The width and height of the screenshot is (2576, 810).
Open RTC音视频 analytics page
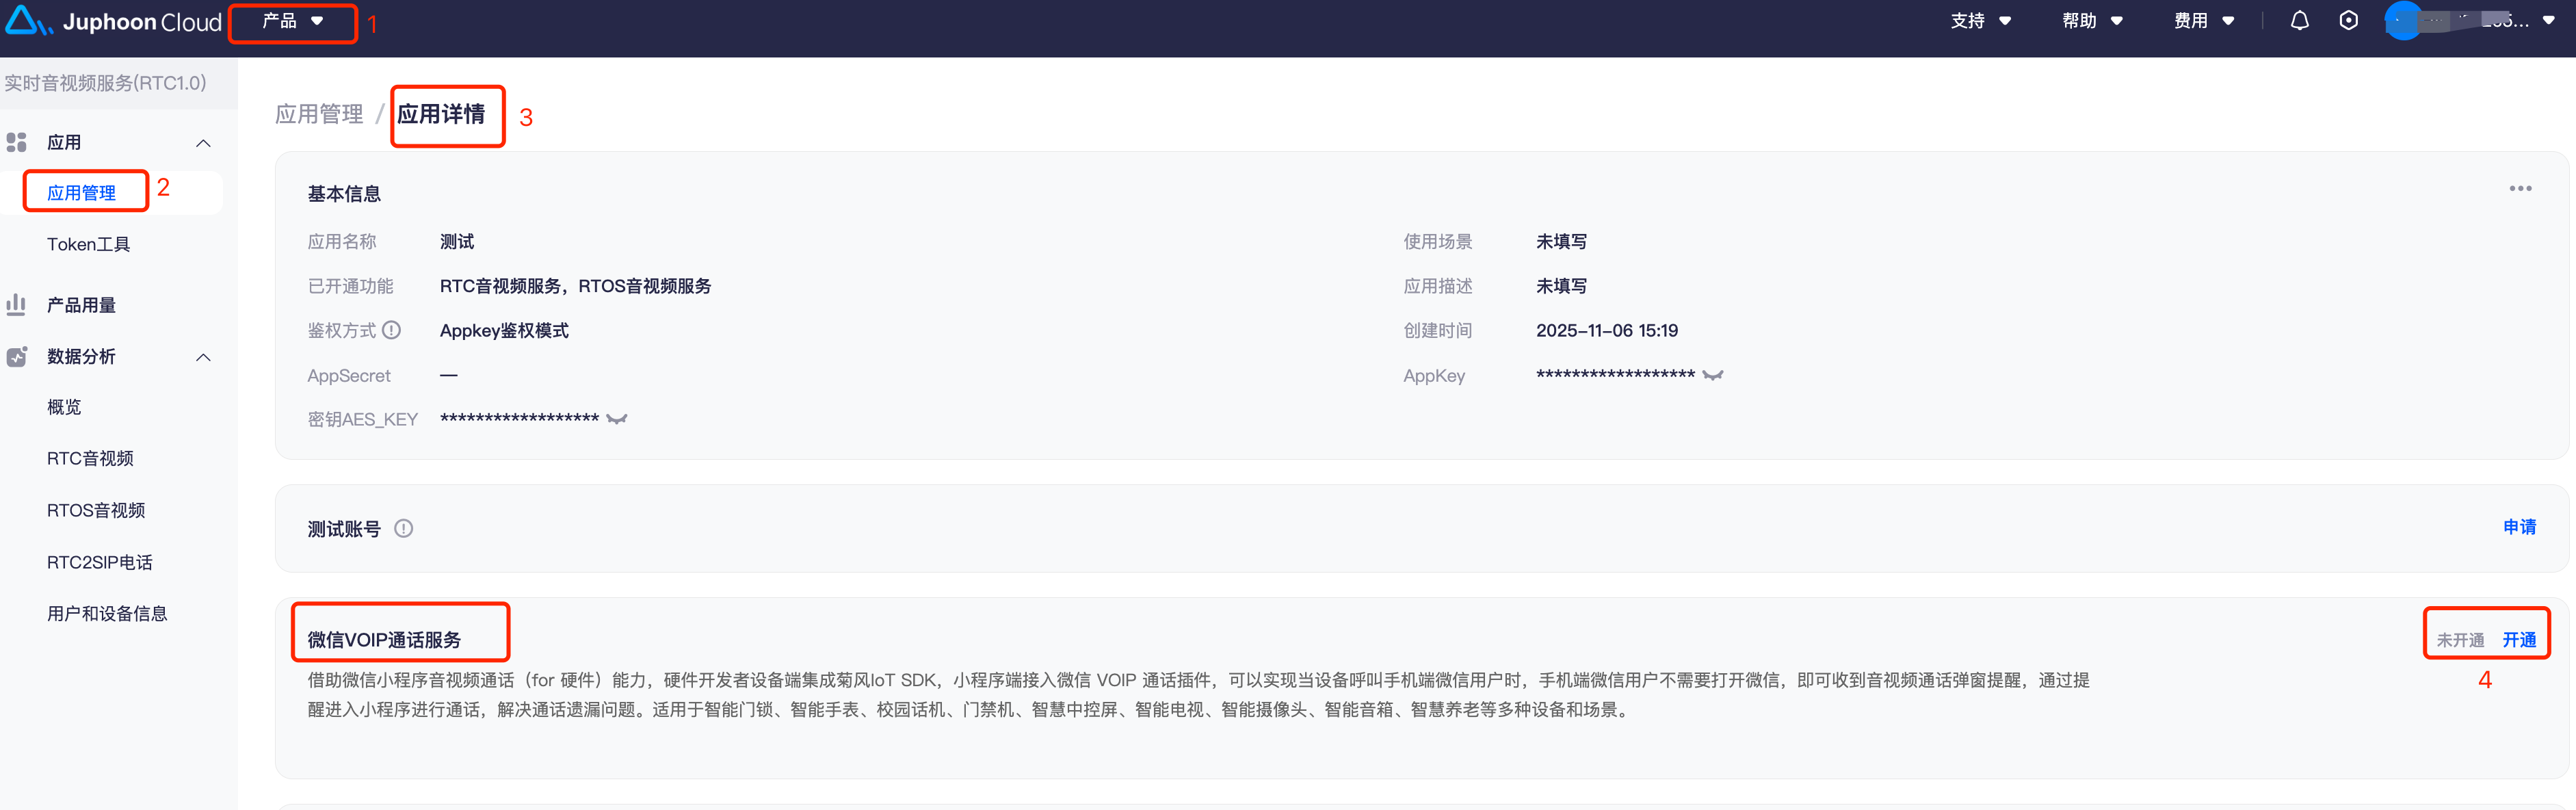pos(90,458)
